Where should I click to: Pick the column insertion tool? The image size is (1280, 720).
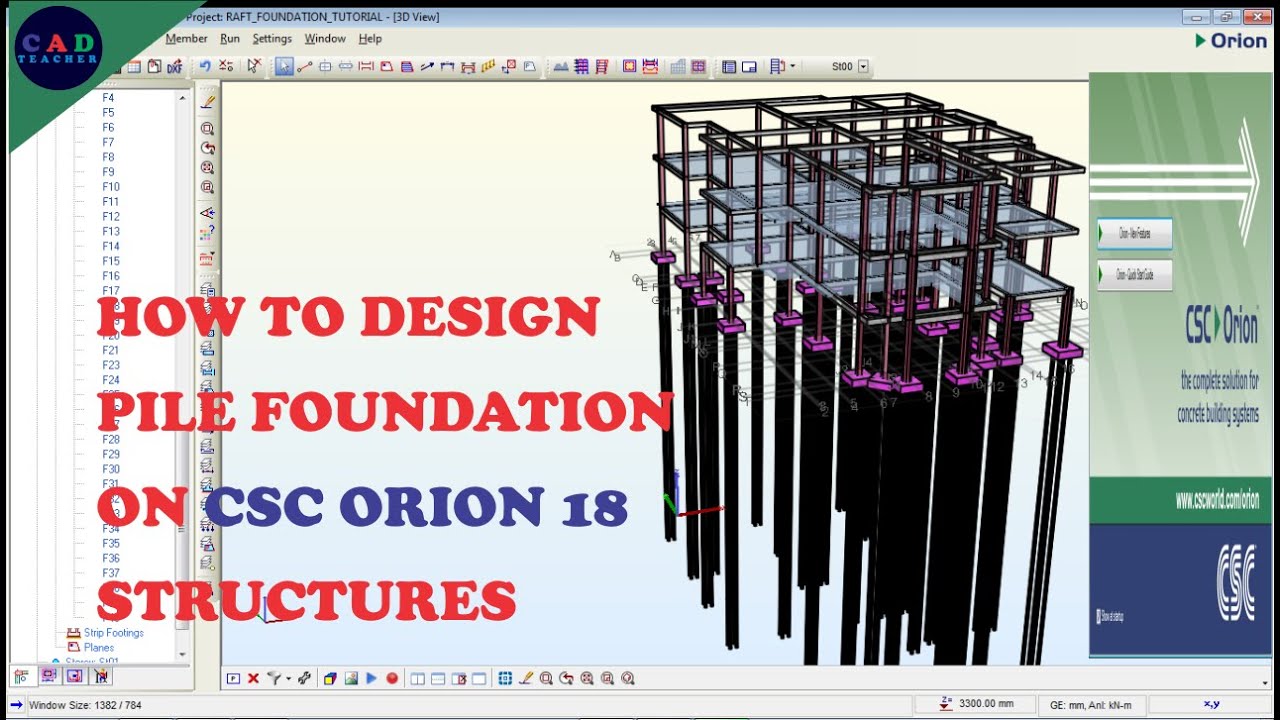pyautogui.click(x=325, y=66)
